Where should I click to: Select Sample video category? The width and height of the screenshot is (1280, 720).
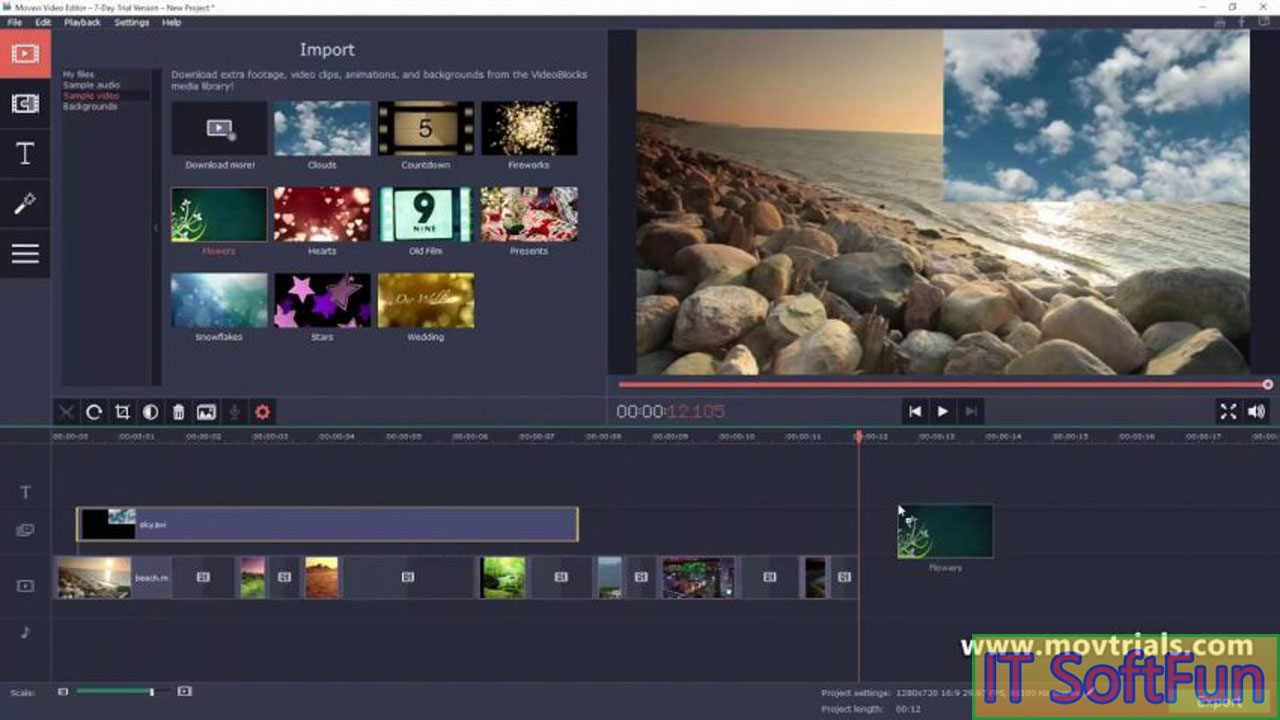91,95
